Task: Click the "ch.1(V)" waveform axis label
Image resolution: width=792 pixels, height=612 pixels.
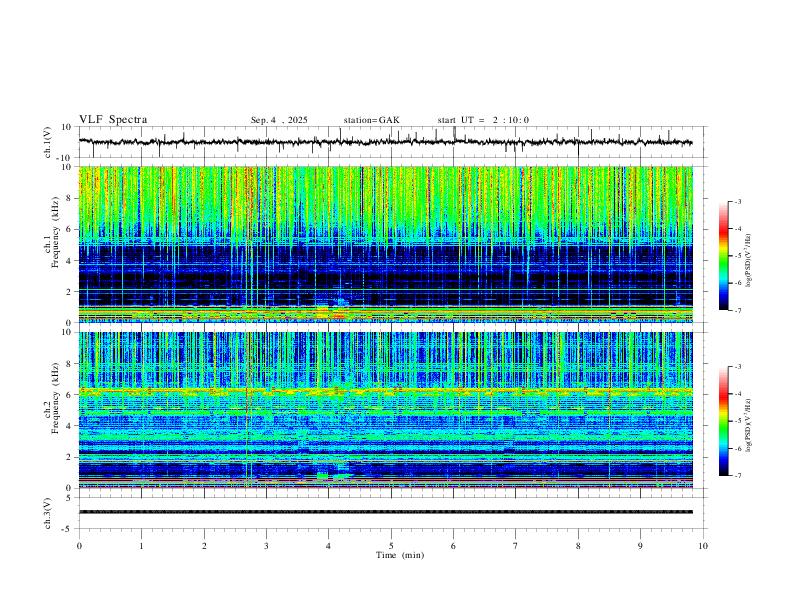Action: pyautogui.click(x=48, y=142)
